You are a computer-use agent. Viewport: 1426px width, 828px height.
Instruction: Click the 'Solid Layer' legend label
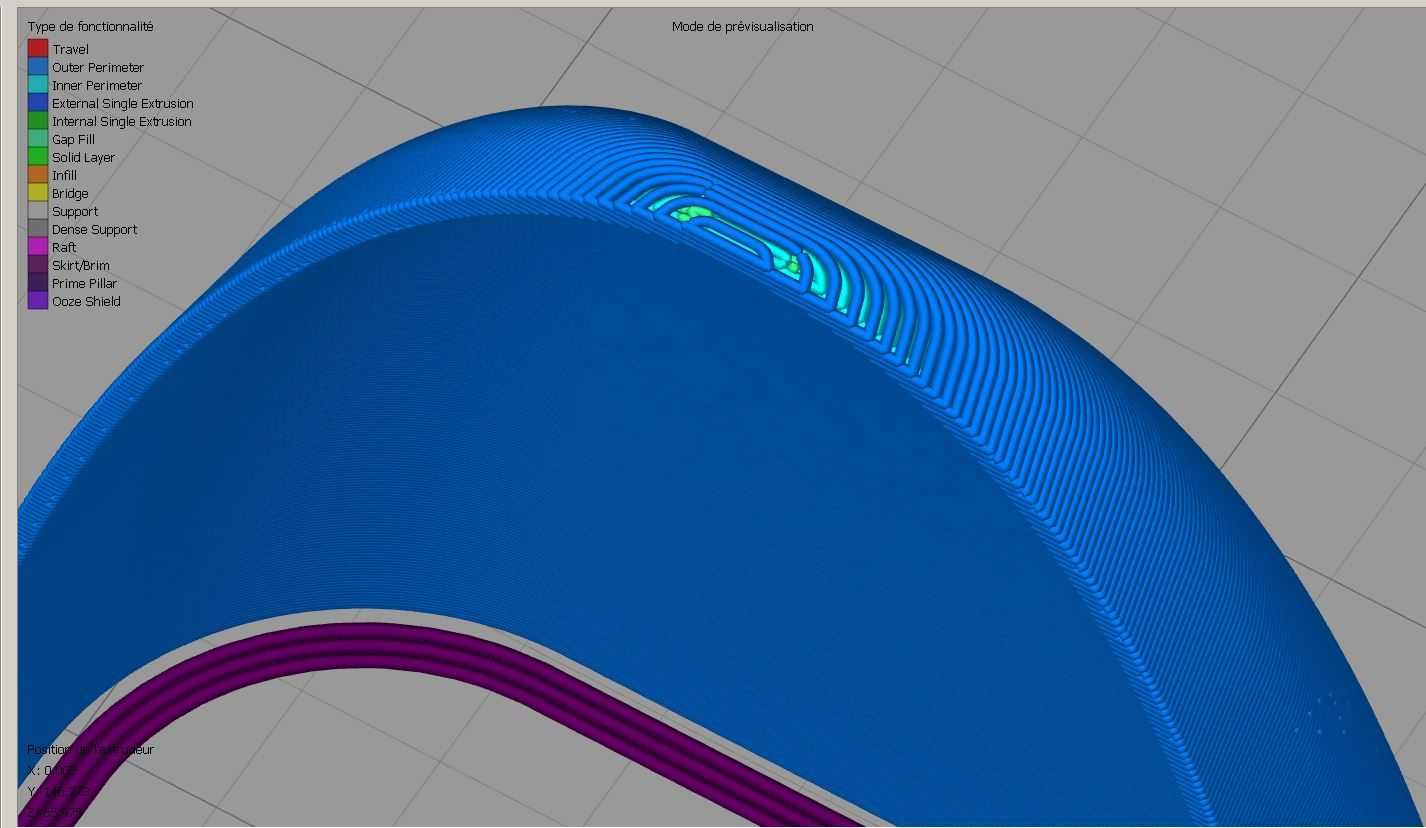pos(83,157)
